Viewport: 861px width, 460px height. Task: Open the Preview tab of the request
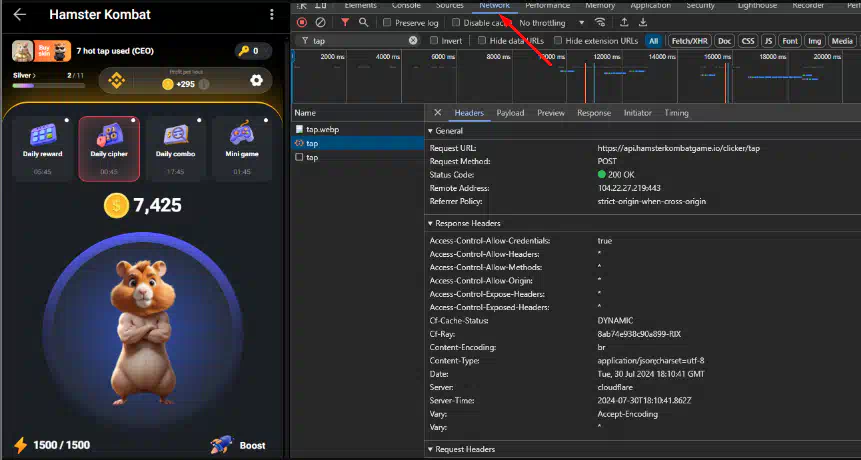551,113
